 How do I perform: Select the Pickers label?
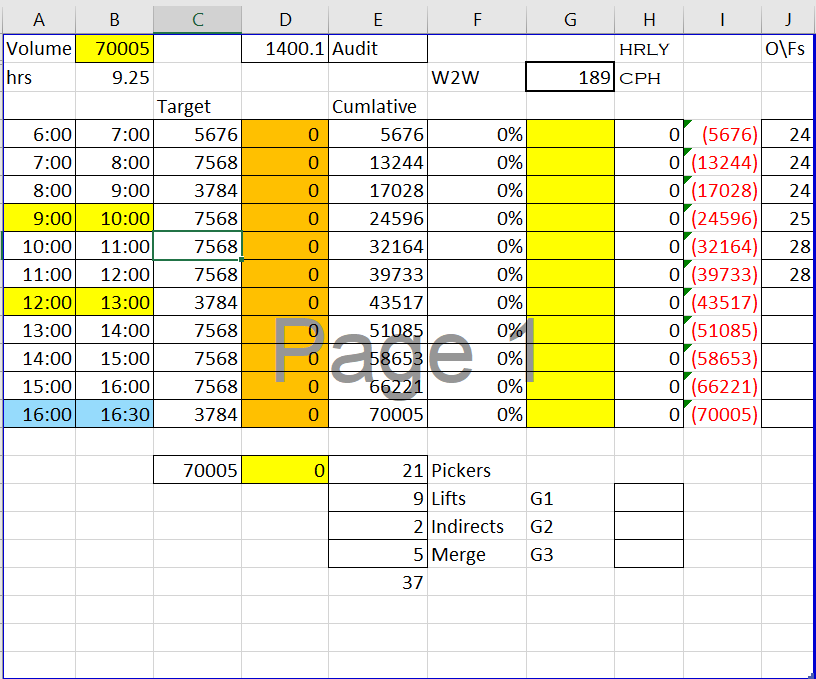(477, 470)
